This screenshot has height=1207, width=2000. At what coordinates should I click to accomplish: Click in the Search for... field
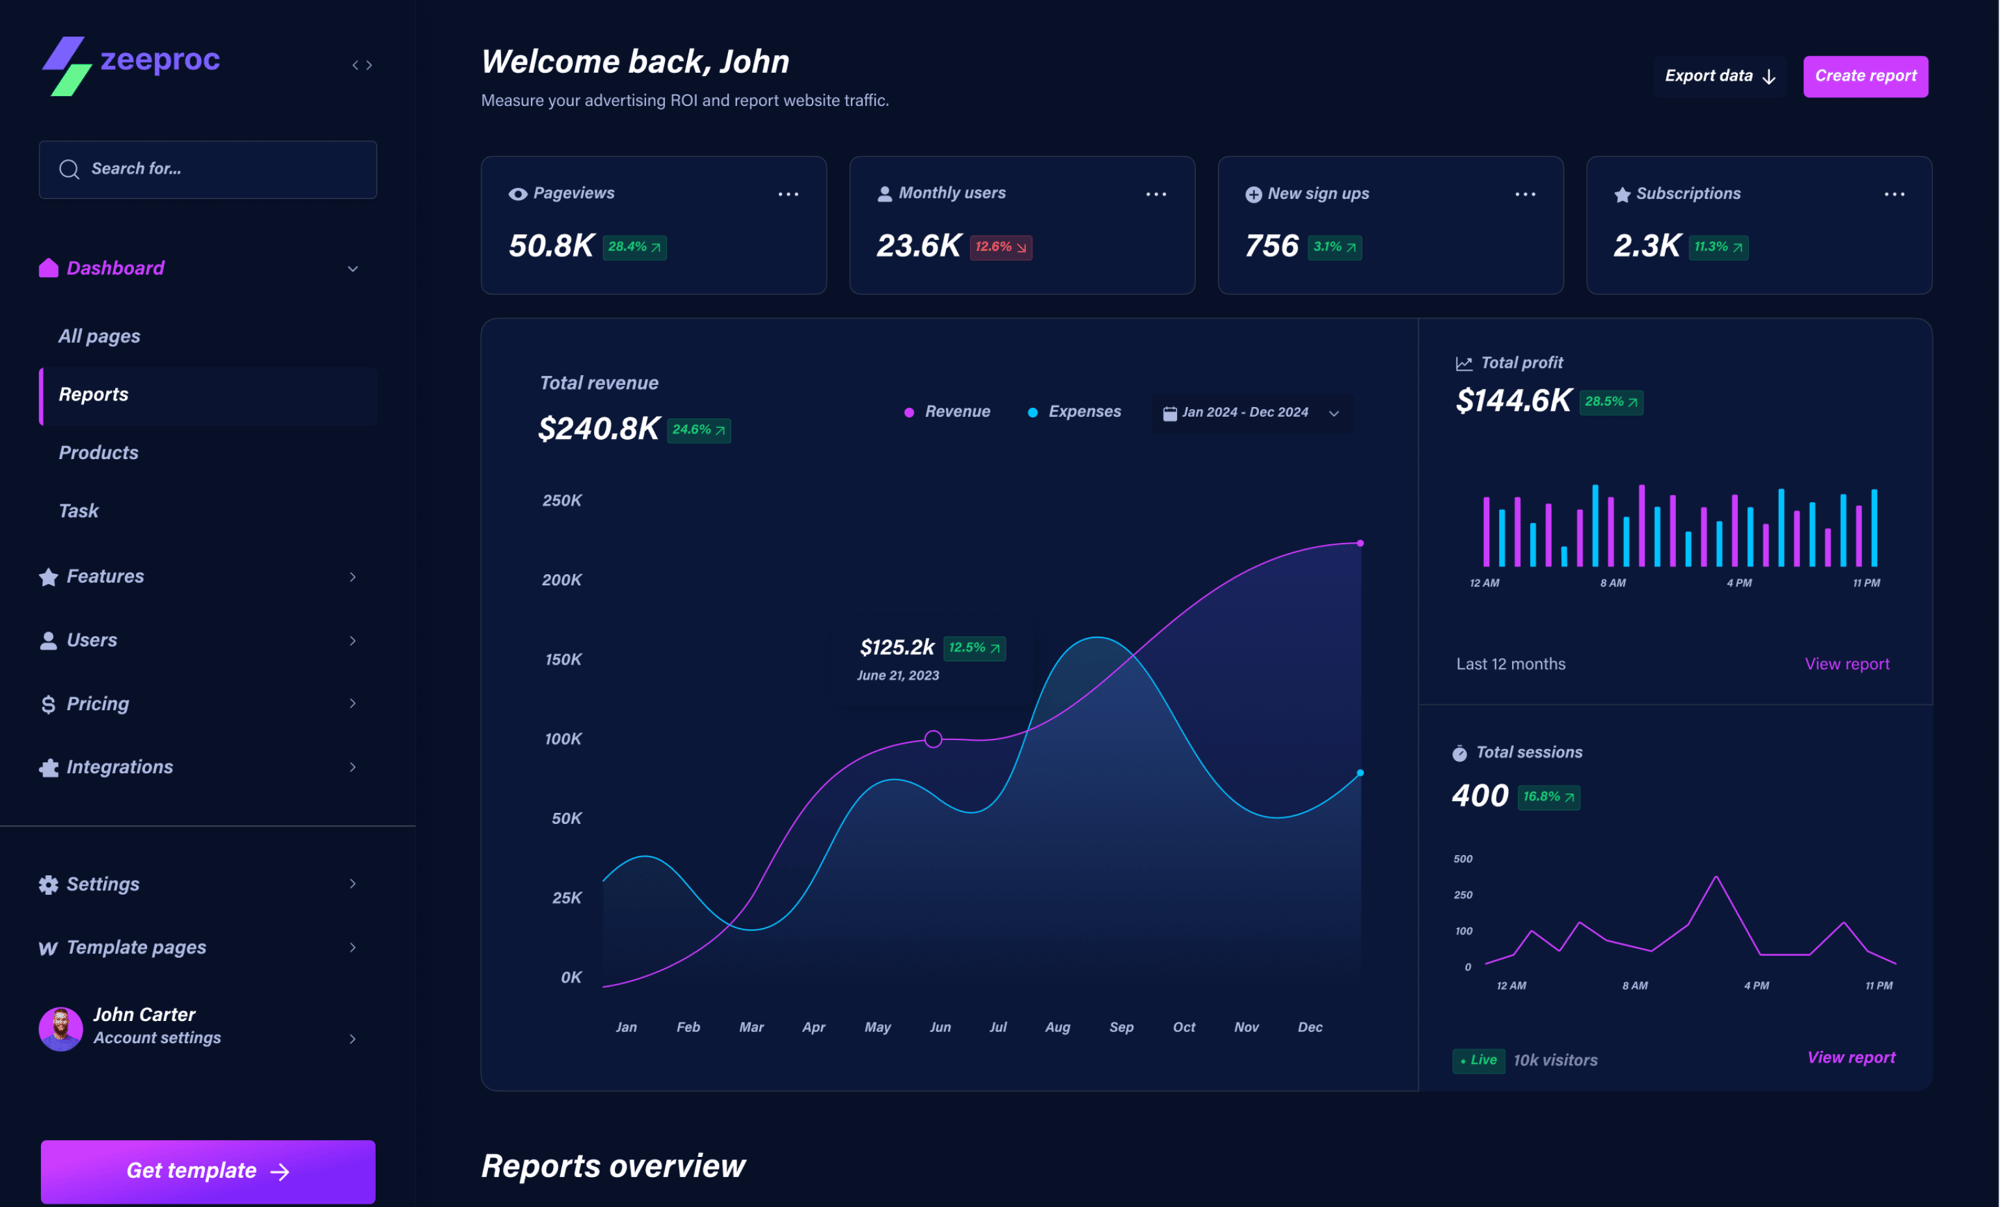pos(208,170)
